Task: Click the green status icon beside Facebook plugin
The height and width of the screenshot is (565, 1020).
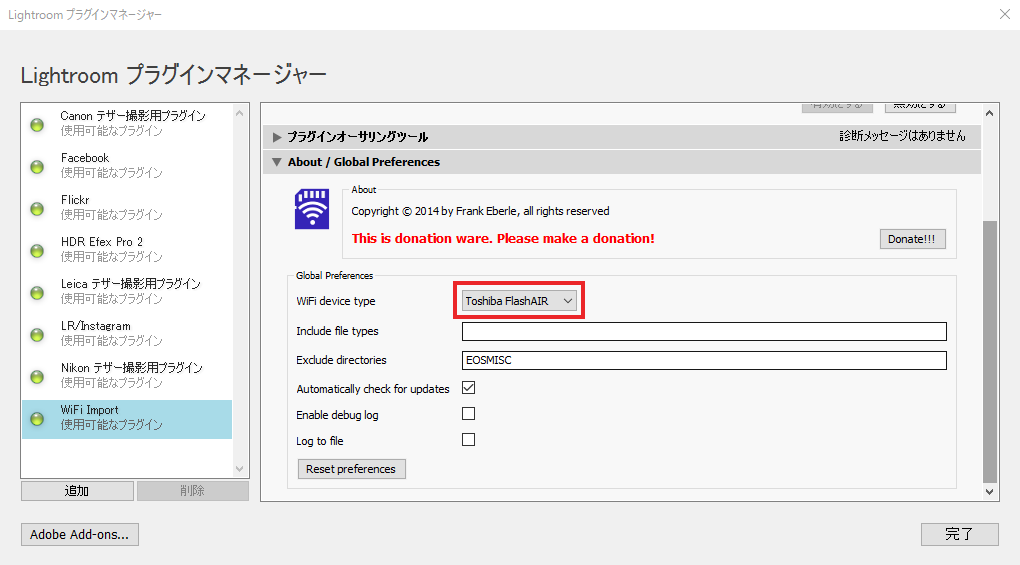Action: (x=37, y=166)
